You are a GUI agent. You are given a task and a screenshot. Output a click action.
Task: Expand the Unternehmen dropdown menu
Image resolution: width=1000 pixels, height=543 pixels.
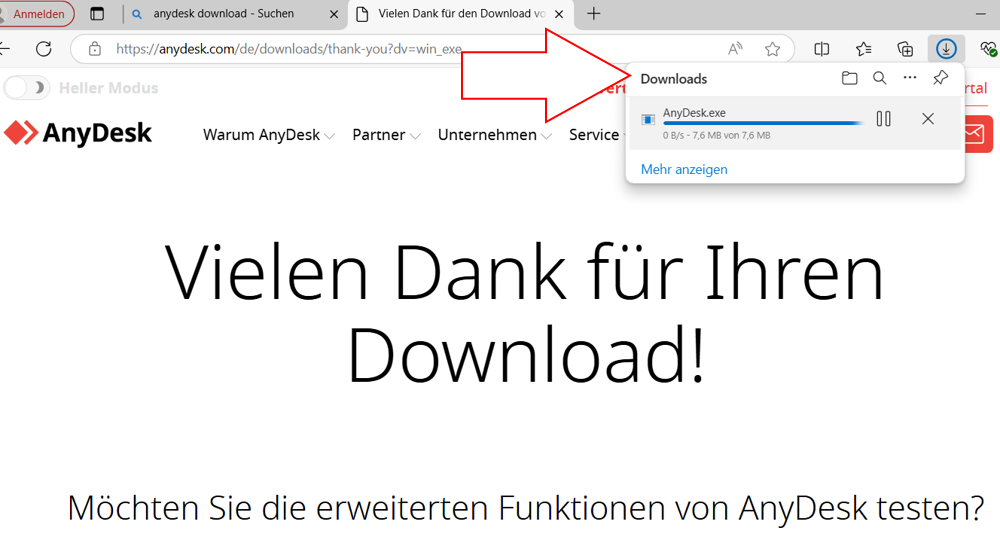click(494, 135)
